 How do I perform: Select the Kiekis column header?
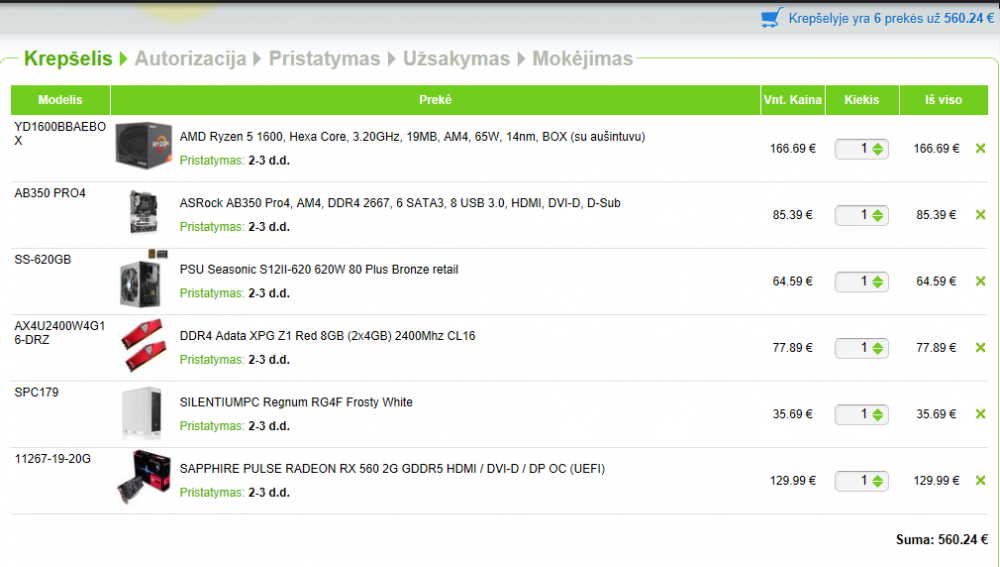click(x=862, y=99)
